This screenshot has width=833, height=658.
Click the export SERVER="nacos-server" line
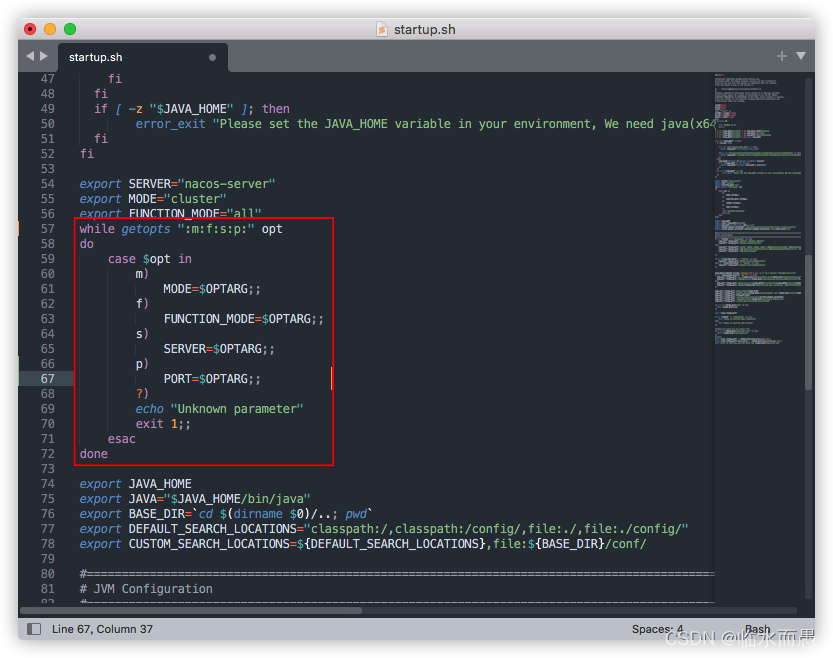coord(177,184)
